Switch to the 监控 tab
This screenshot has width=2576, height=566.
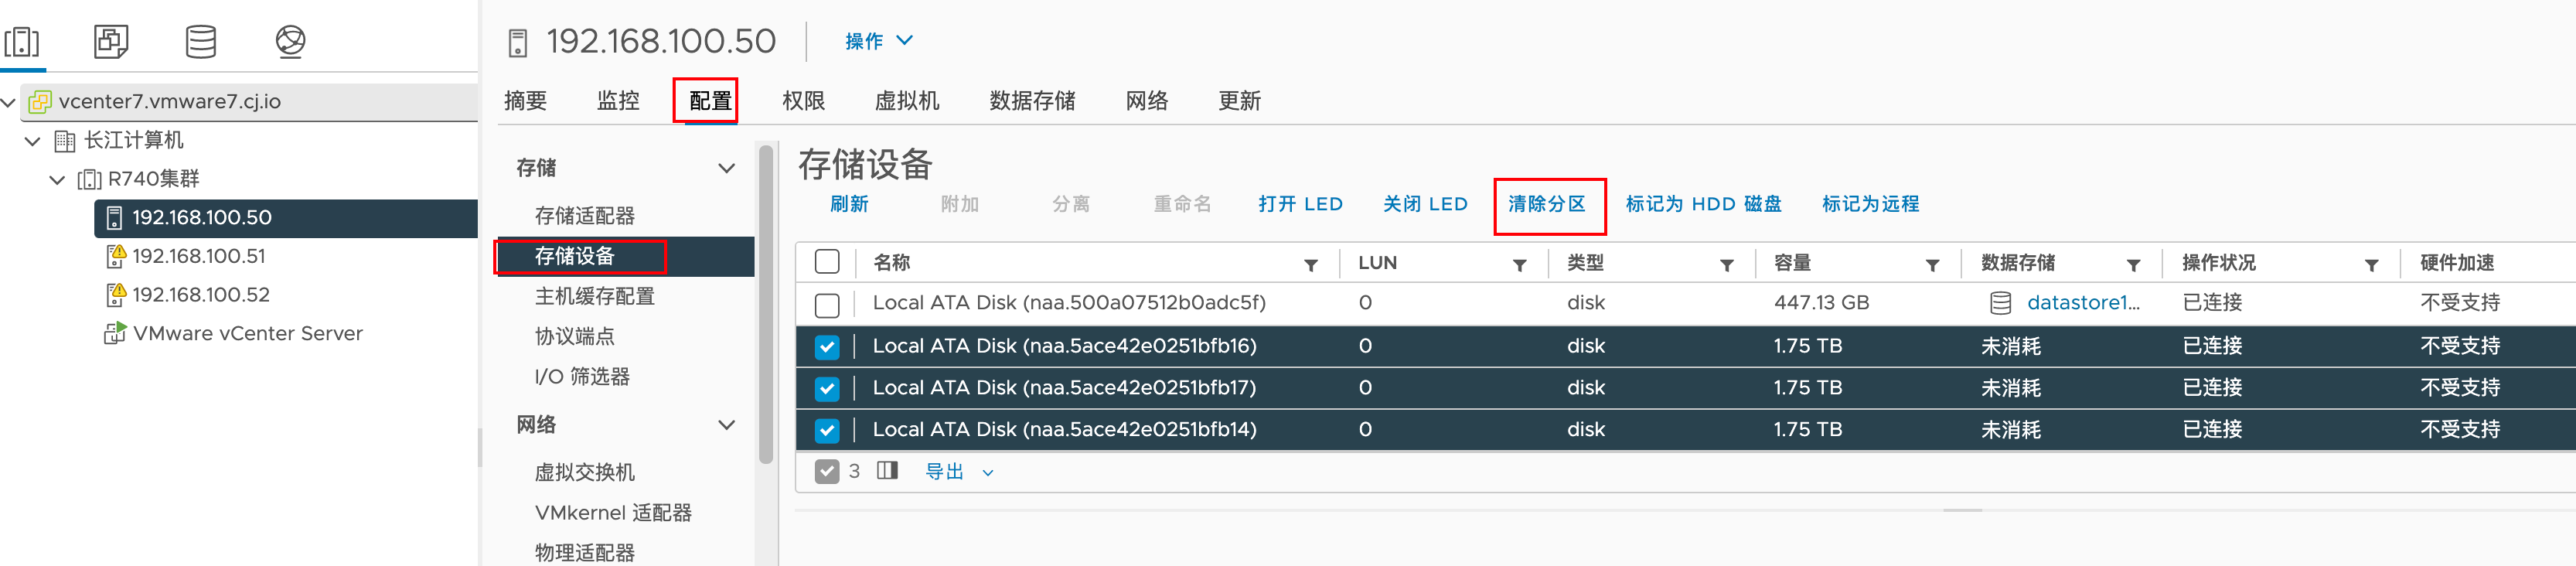point(617,101)
